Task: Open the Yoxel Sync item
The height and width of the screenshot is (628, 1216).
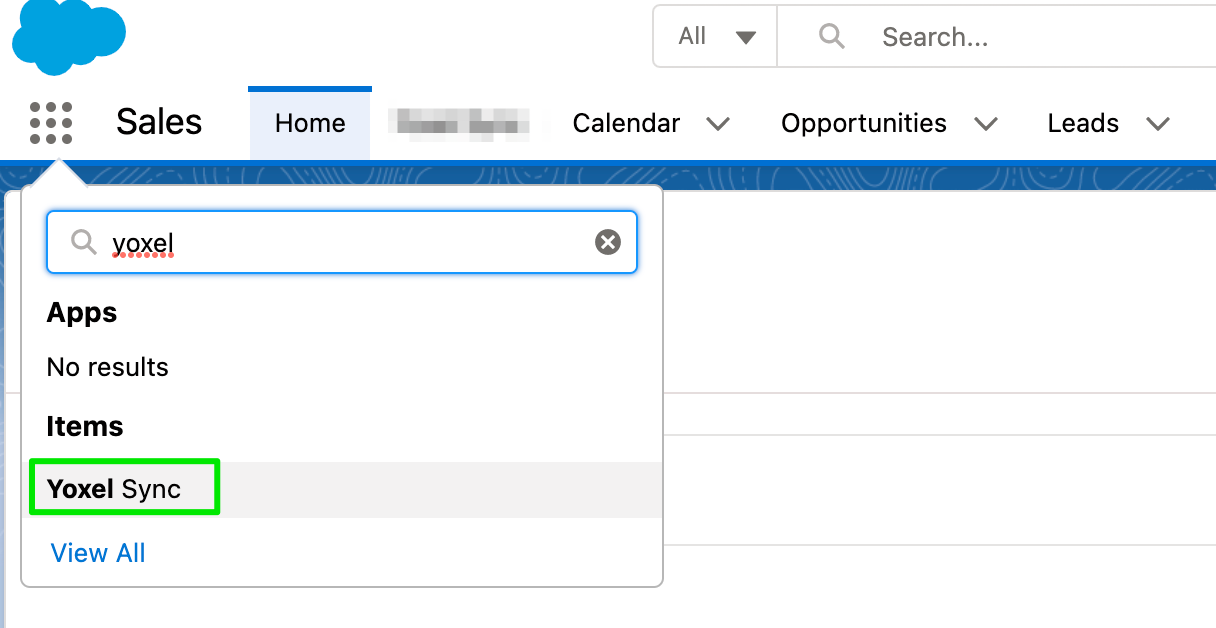Action: (114, 489)
